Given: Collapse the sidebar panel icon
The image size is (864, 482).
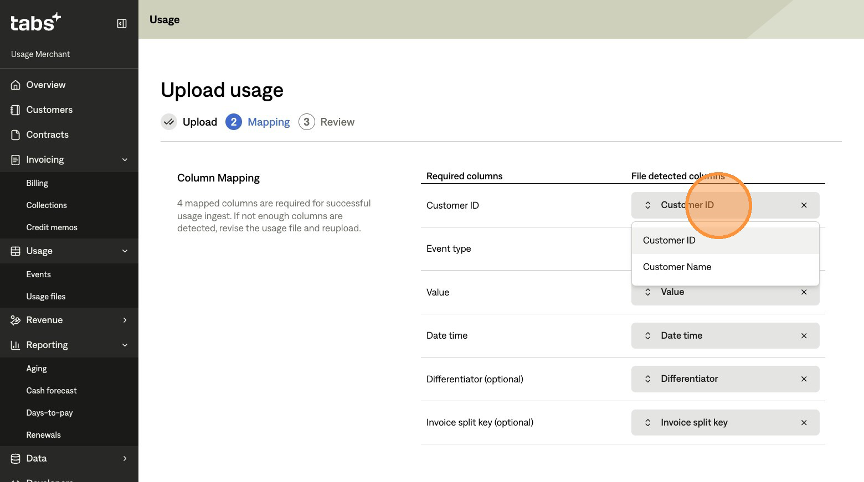Looking at the screenshot, I should tap(122, 23).
